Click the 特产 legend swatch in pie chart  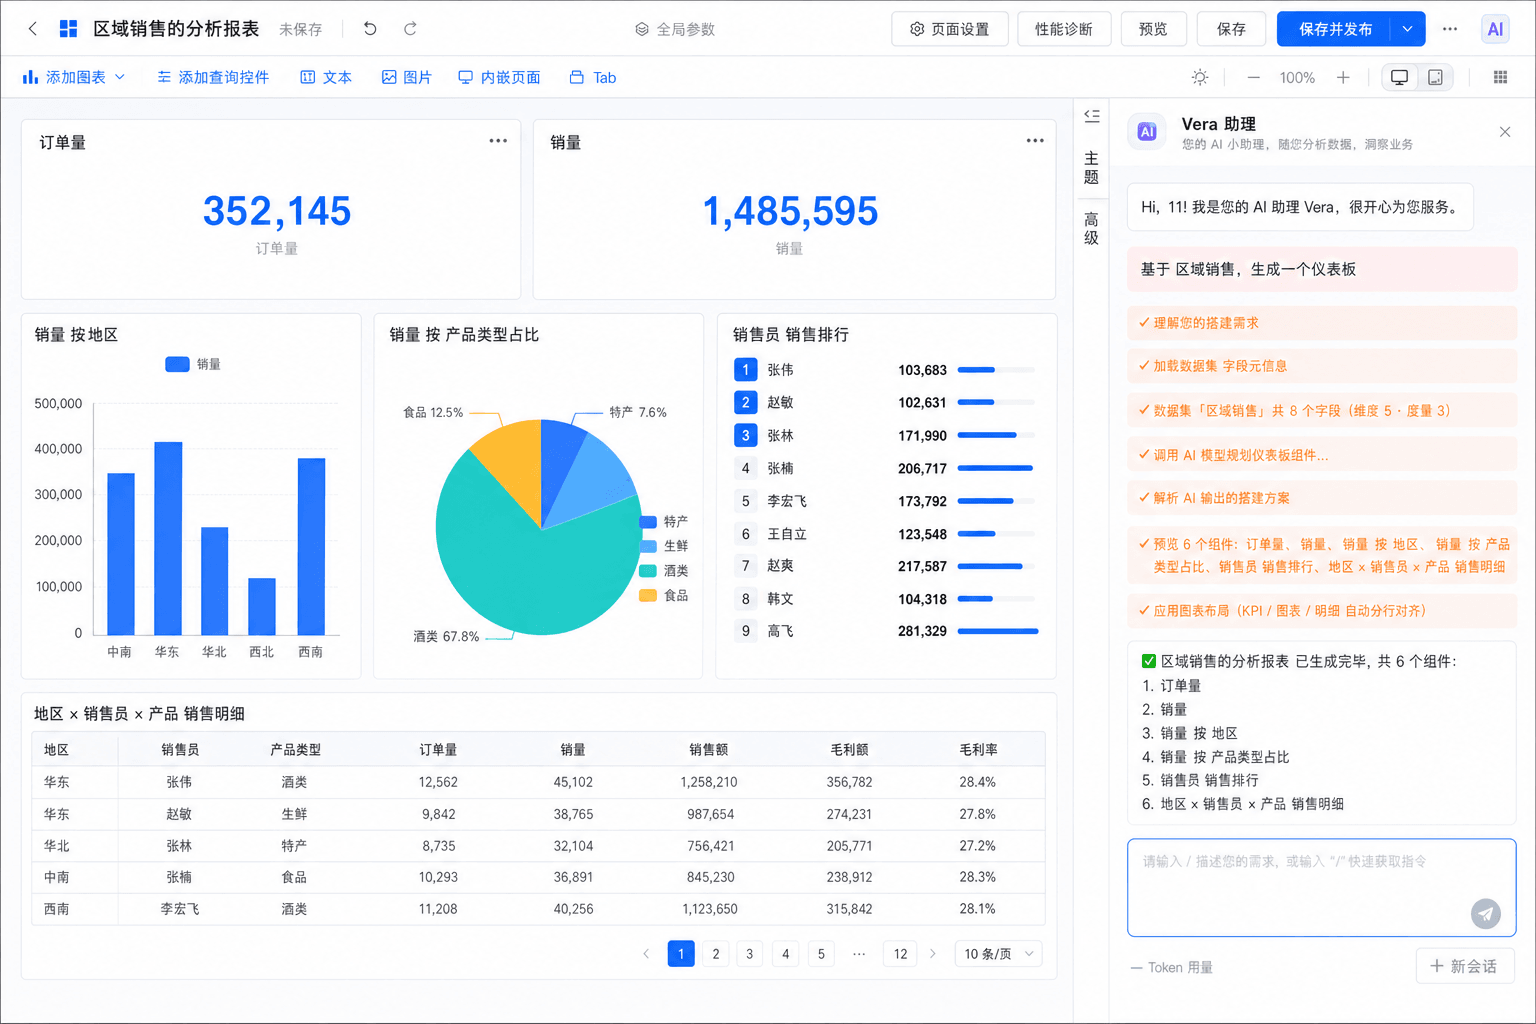coord(648,521)
